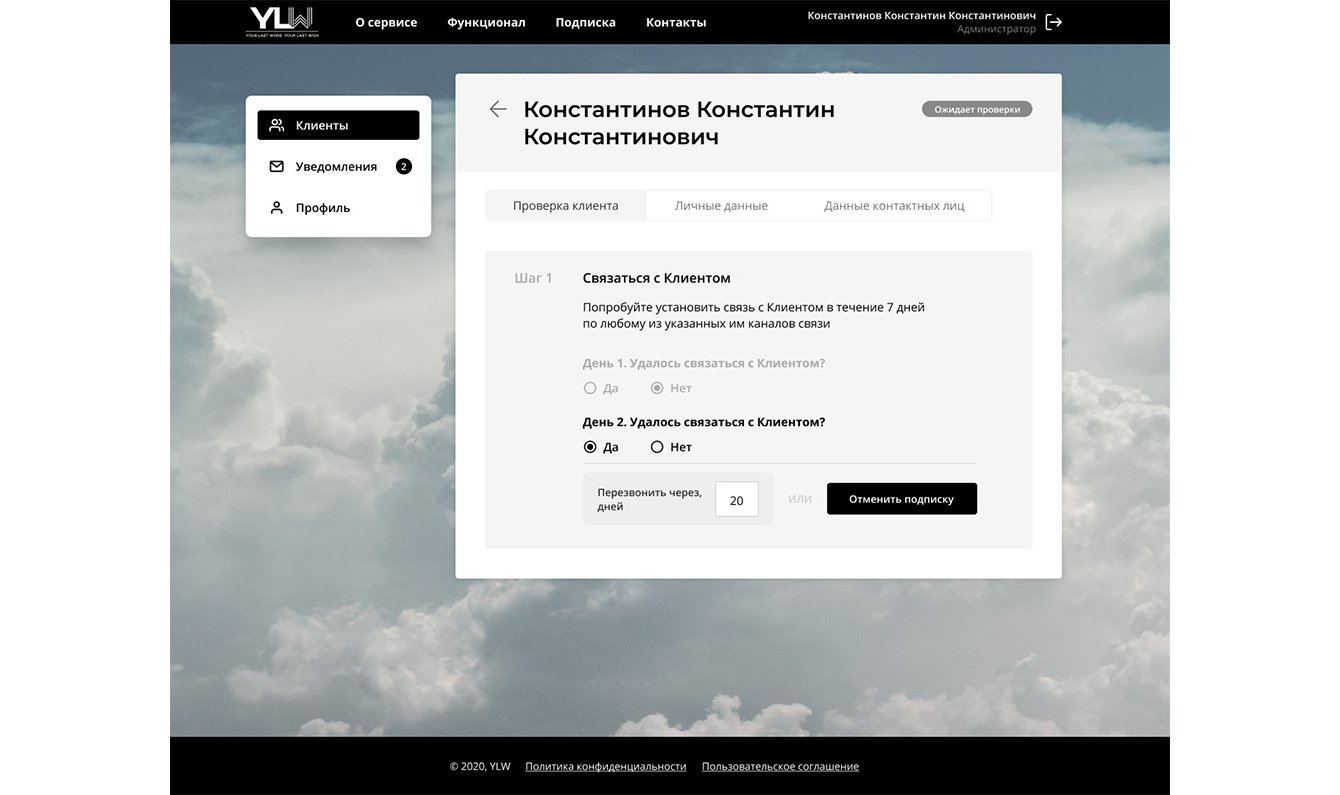Click the Уведомления envelope icon
This screenshot has height=795, width=1340.
point(277,166)
